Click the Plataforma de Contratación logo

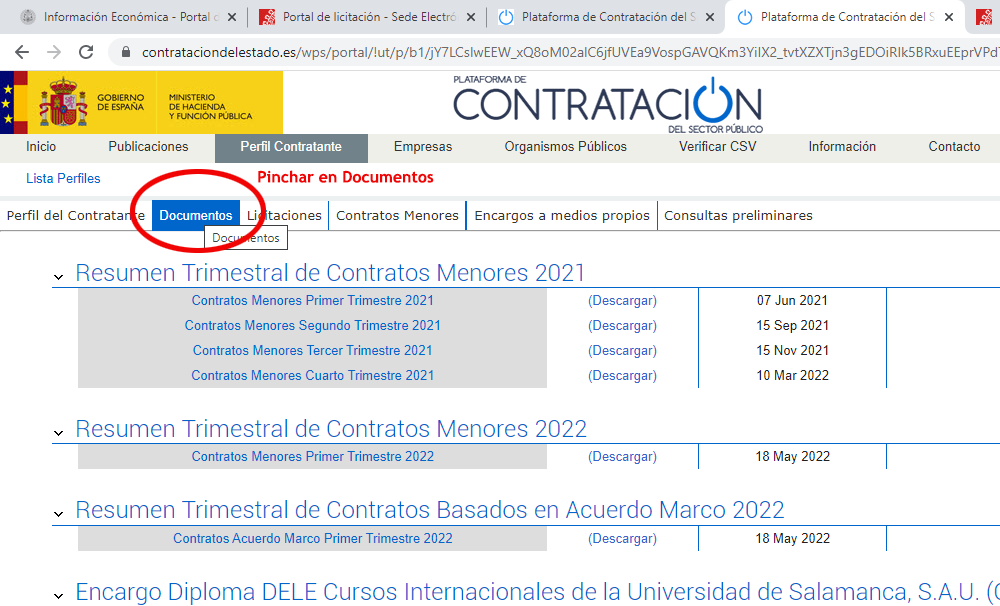(x=608, y=104)
